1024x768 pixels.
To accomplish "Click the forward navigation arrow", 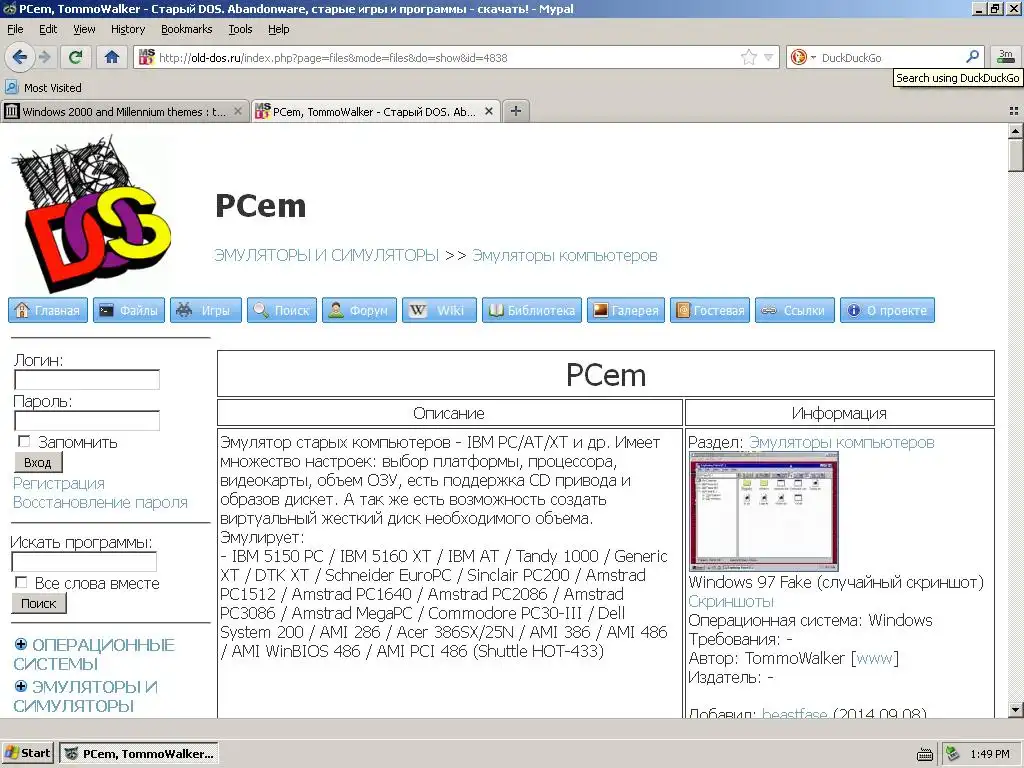I will point(44,57).
